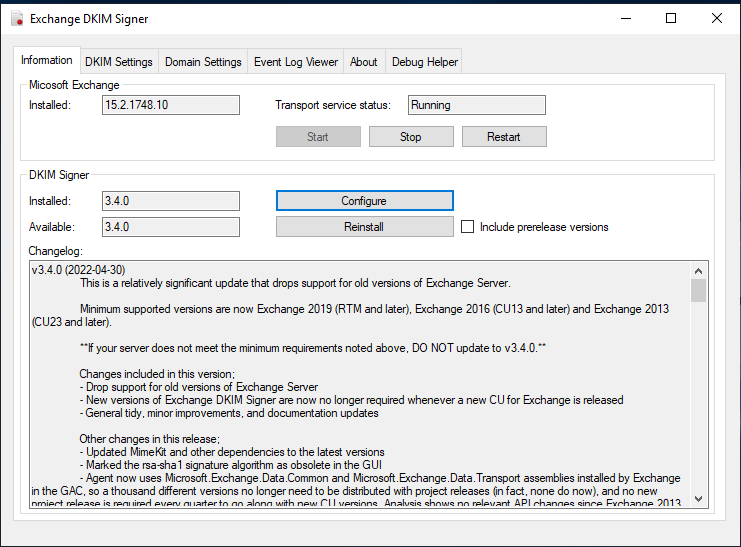Click the 'Transport service status:' label

point(333,105)
